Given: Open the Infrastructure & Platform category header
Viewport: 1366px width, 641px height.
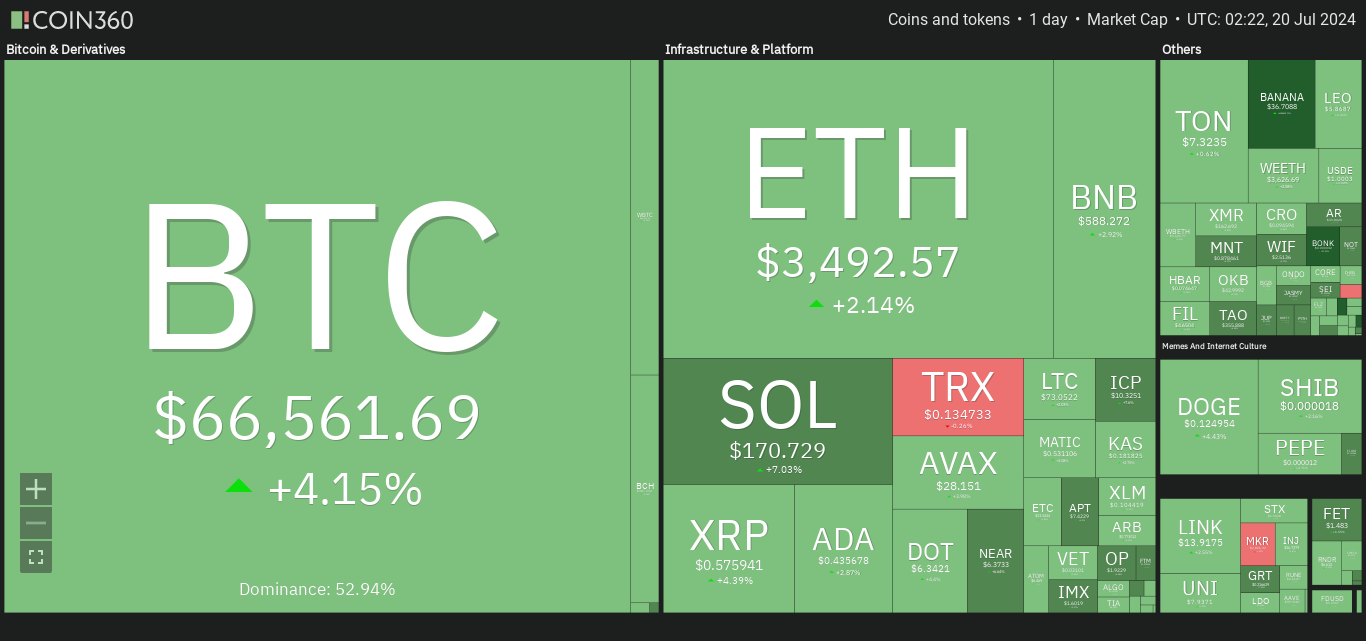Looking at the screenshot, I should point(739,49).
